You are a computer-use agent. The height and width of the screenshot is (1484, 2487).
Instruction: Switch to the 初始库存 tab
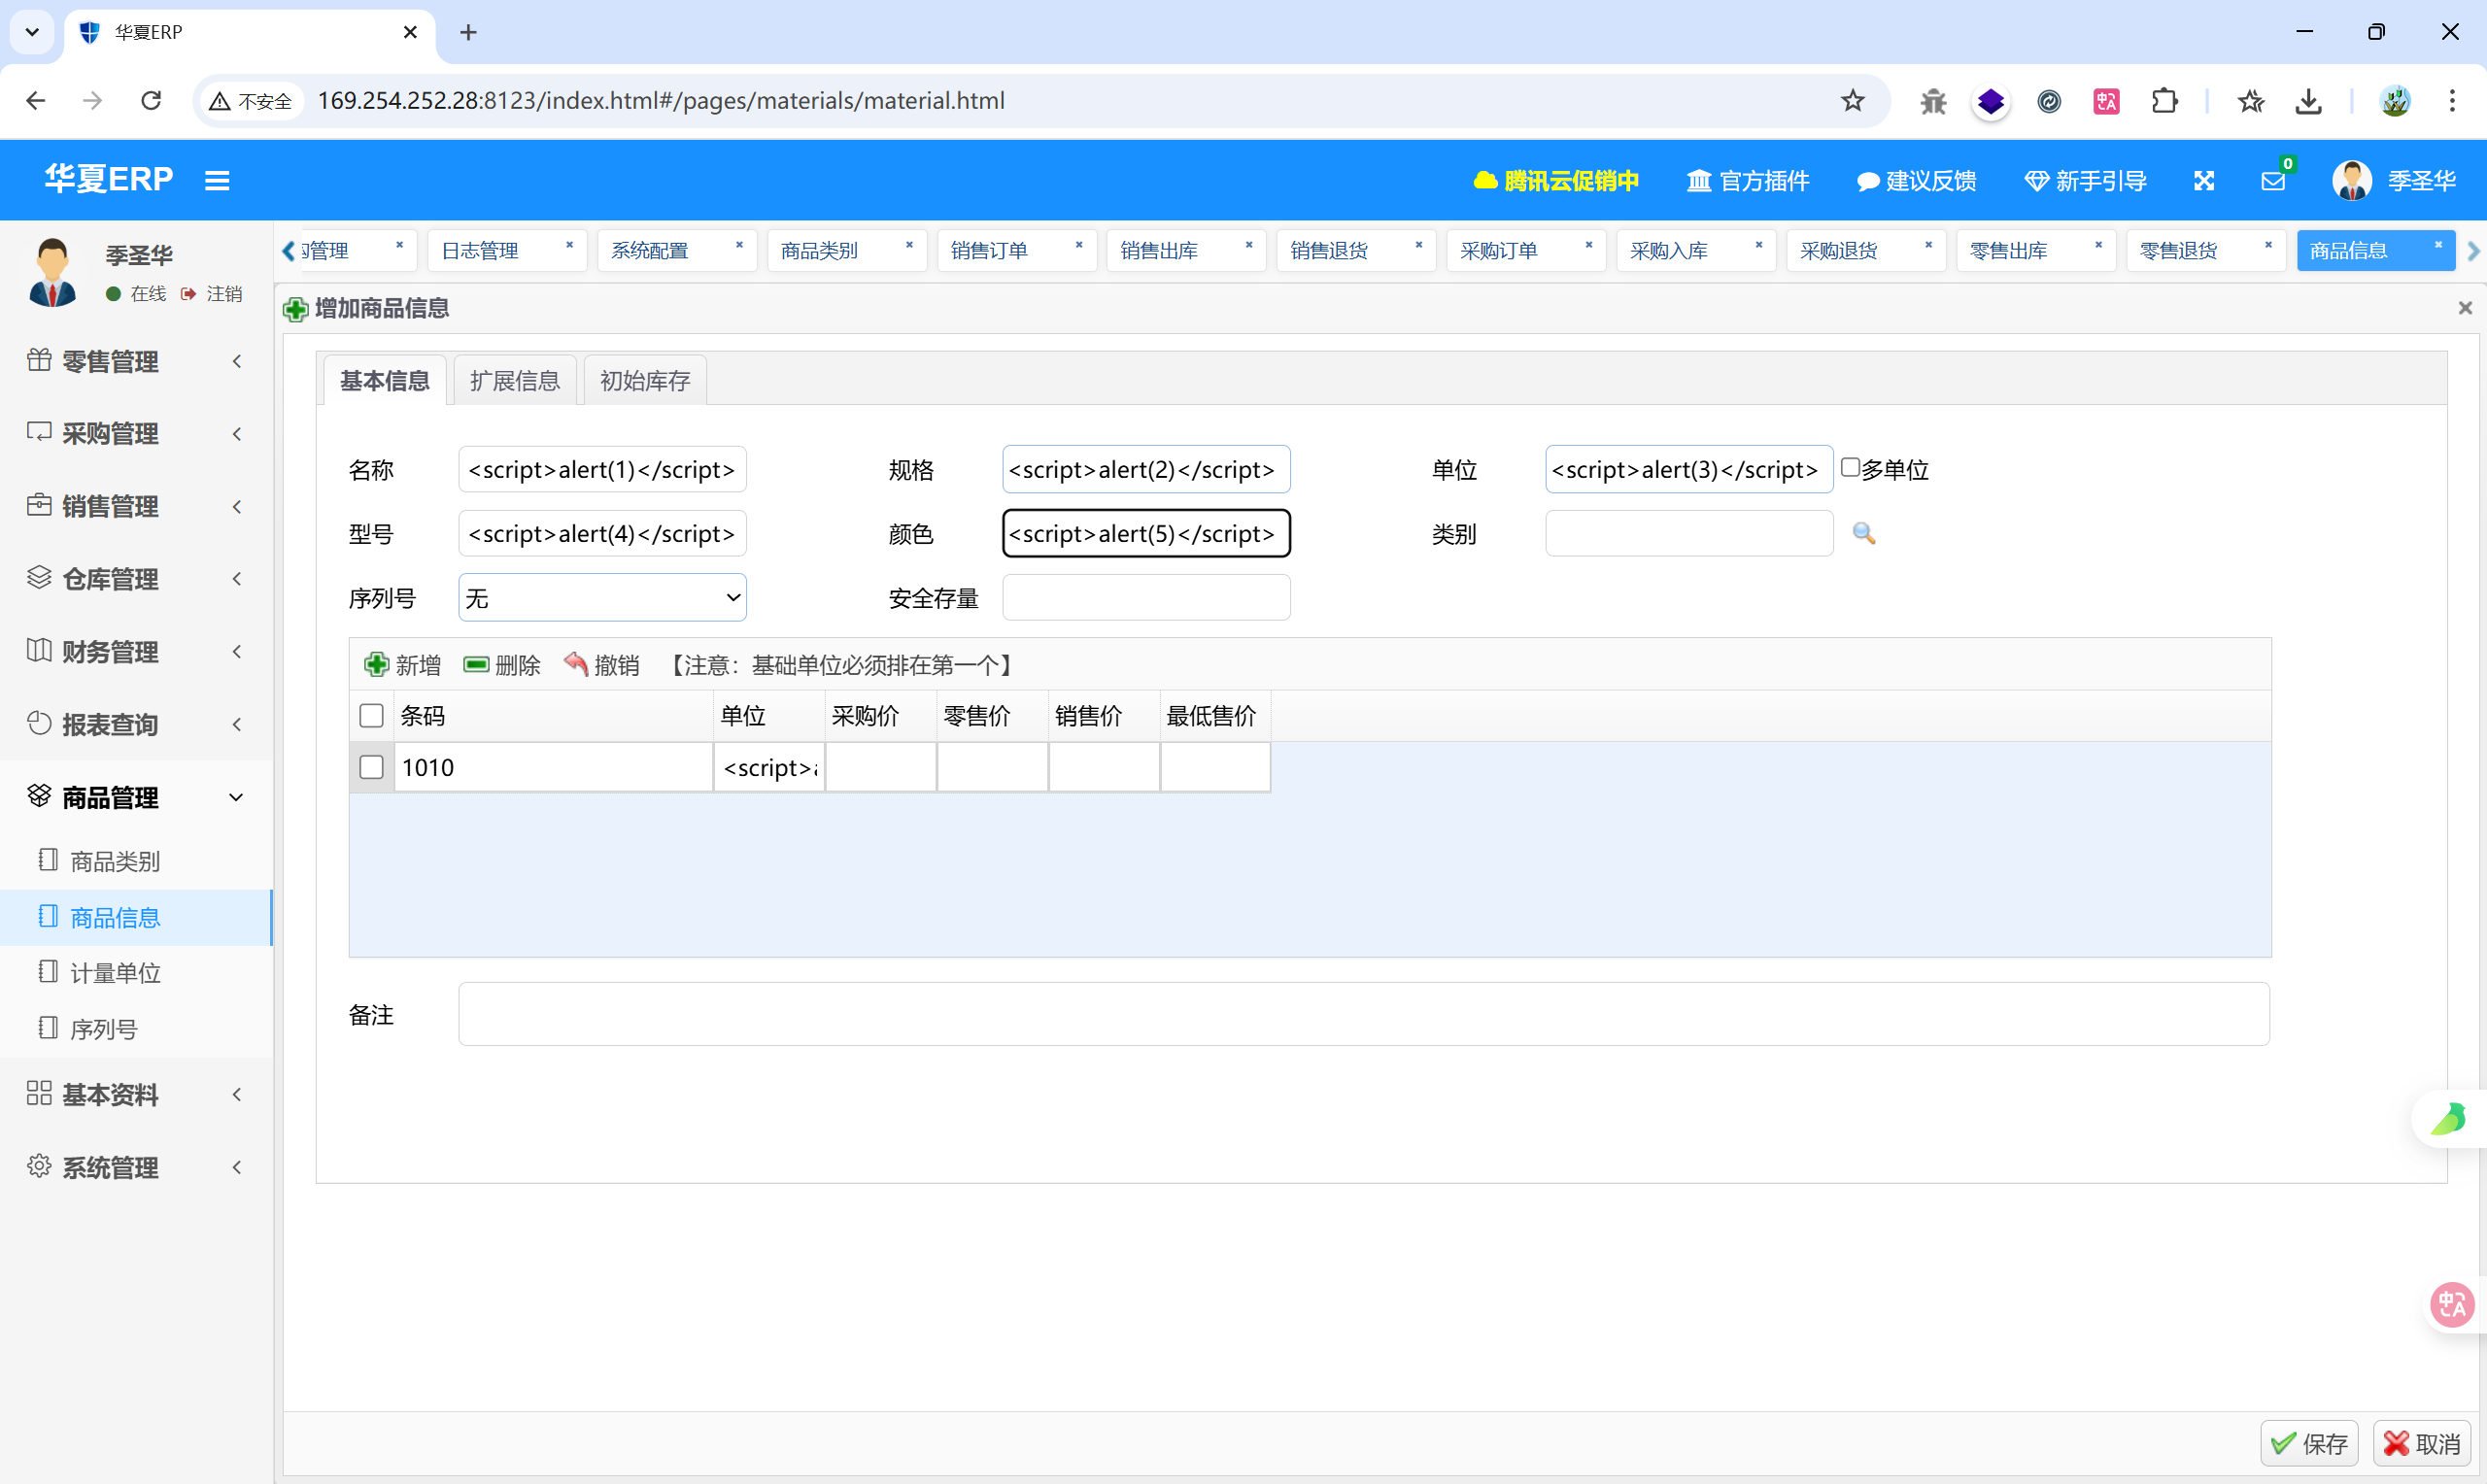tap(645, 381)
